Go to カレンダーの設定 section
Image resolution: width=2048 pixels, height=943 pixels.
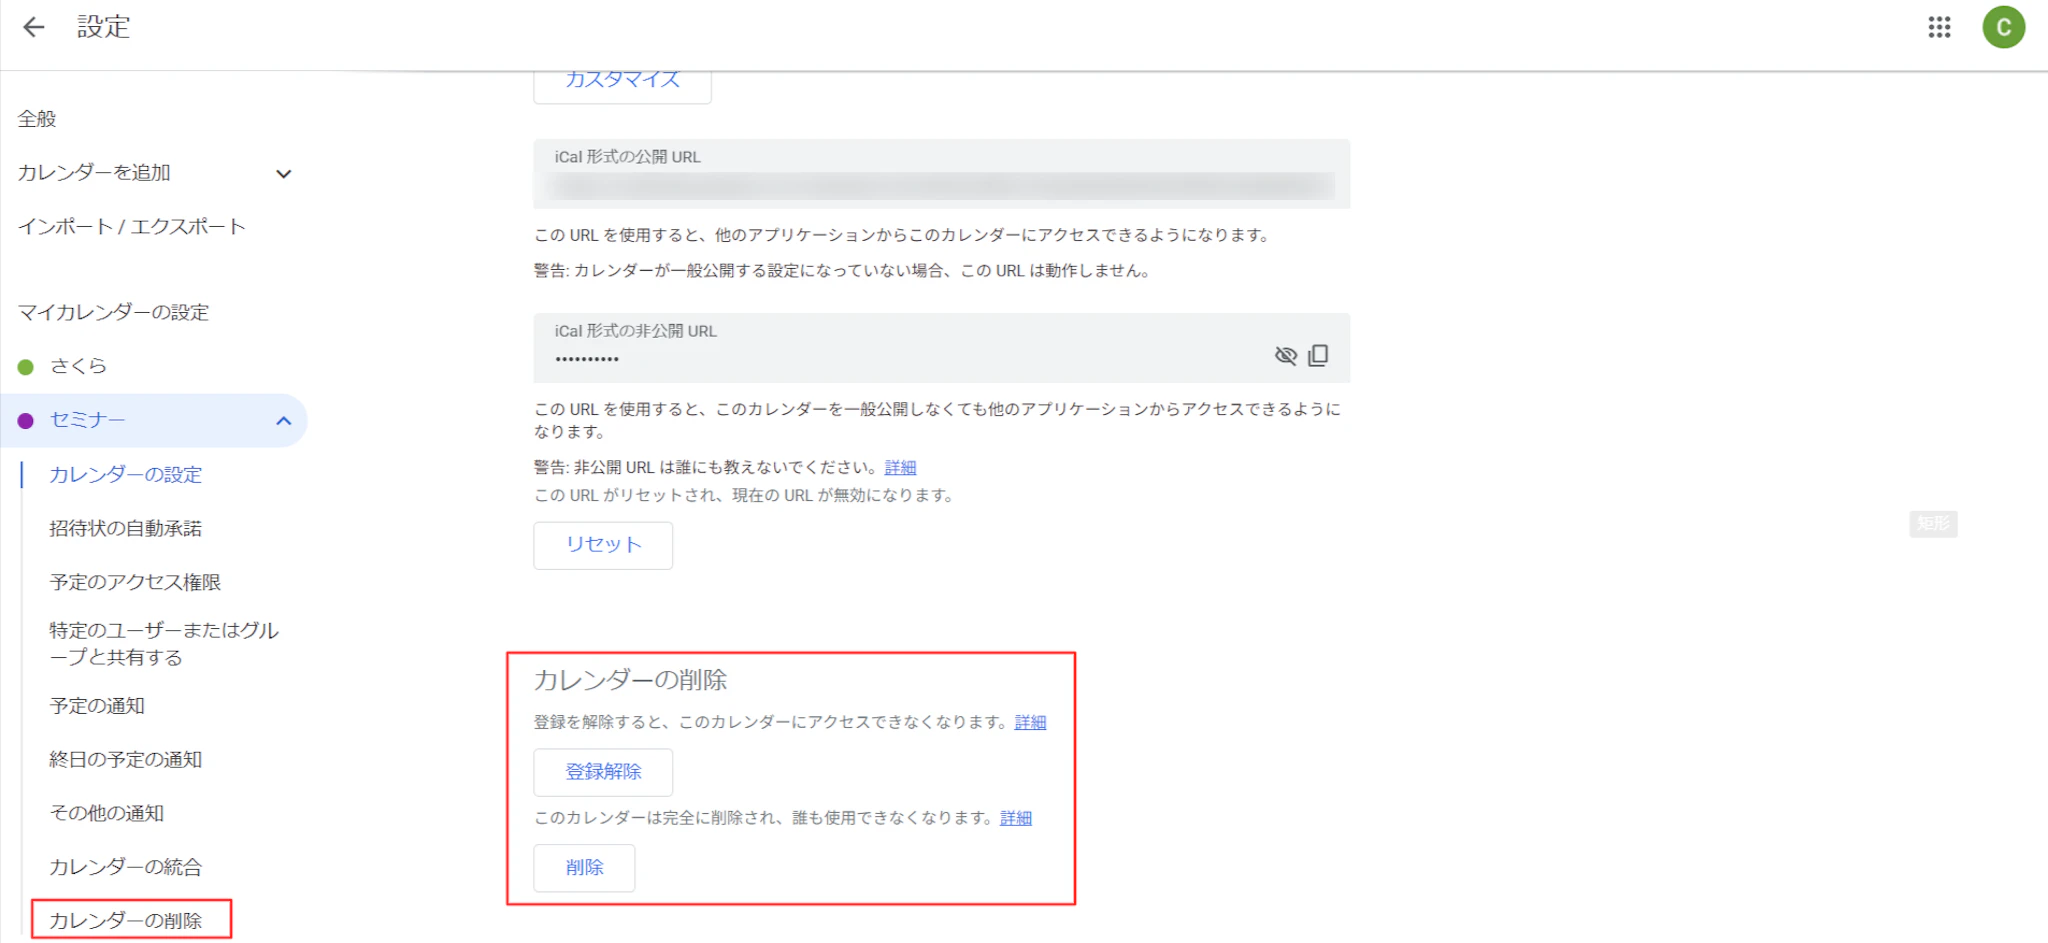pos(126,475)
